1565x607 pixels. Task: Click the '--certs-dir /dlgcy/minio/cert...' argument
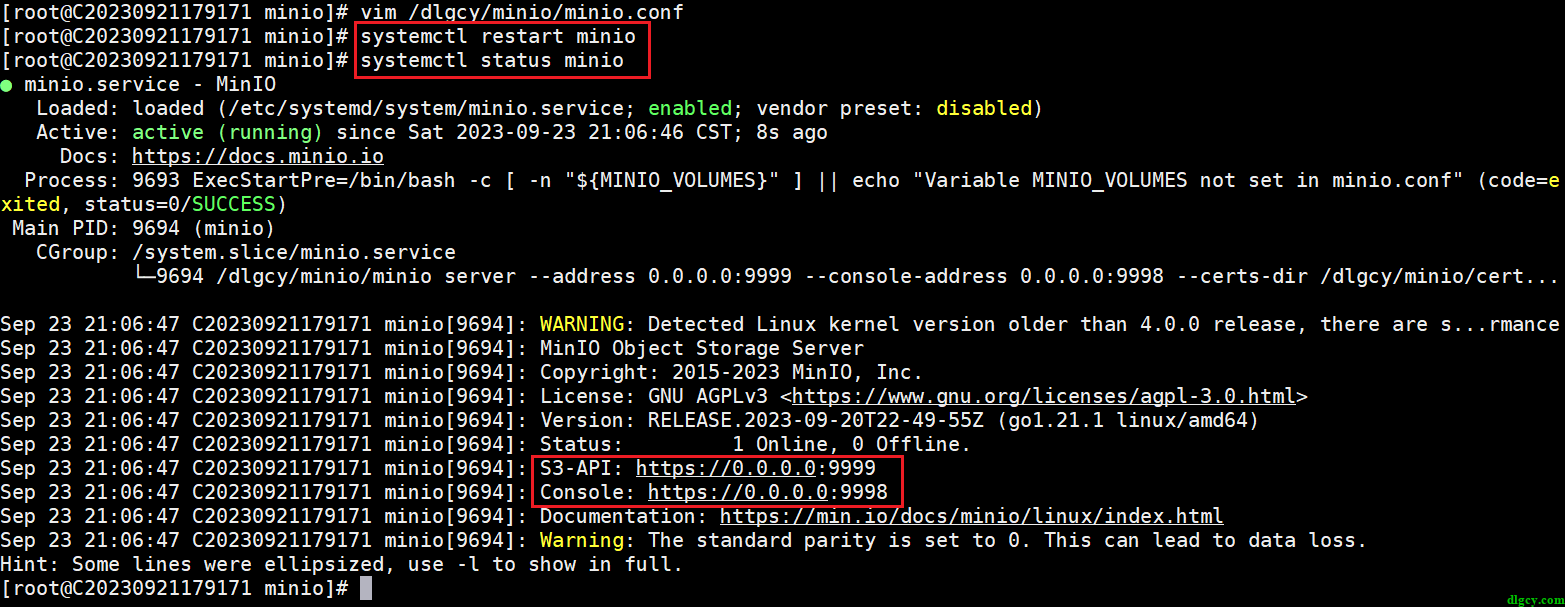pyautogui.click(x=1368, y=276)
